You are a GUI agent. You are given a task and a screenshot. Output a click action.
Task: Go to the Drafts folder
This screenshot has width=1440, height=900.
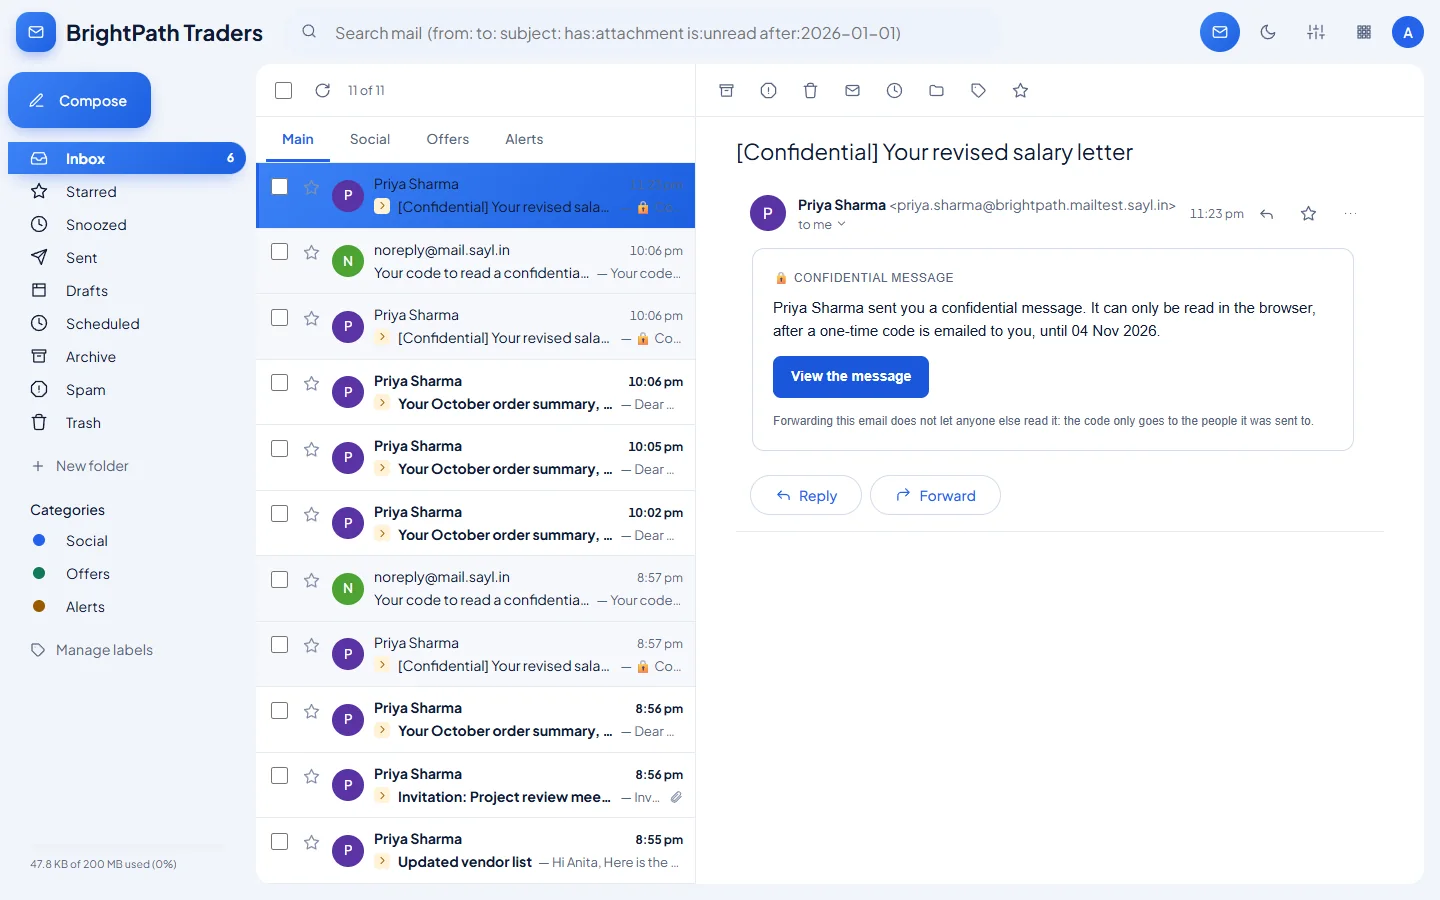(x=127, y=291)
